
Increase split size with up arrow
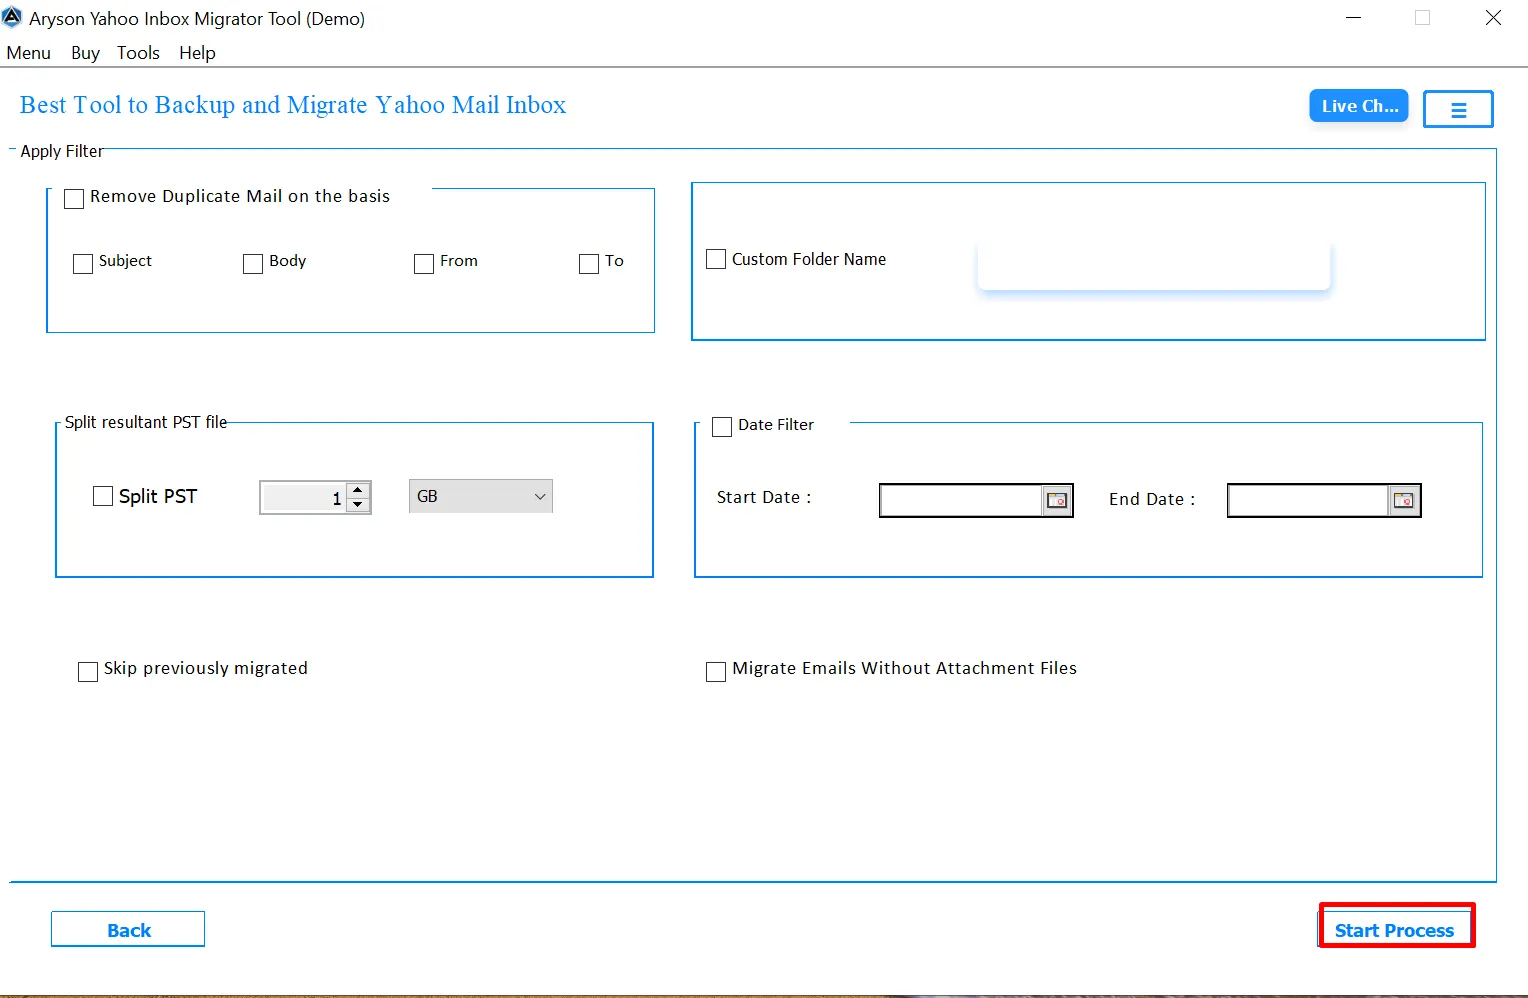358,490
